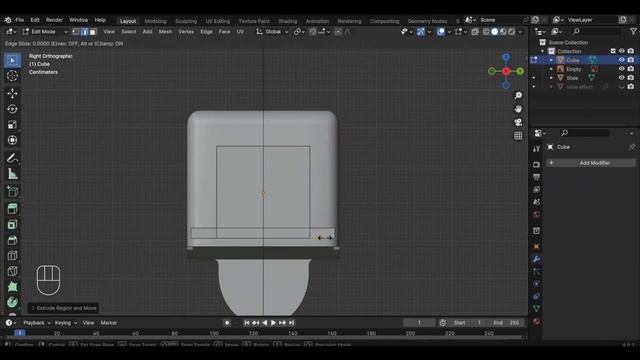Activate the Transform tool
The width and height of the screenshot is (640, 360).
click(12, 140)
